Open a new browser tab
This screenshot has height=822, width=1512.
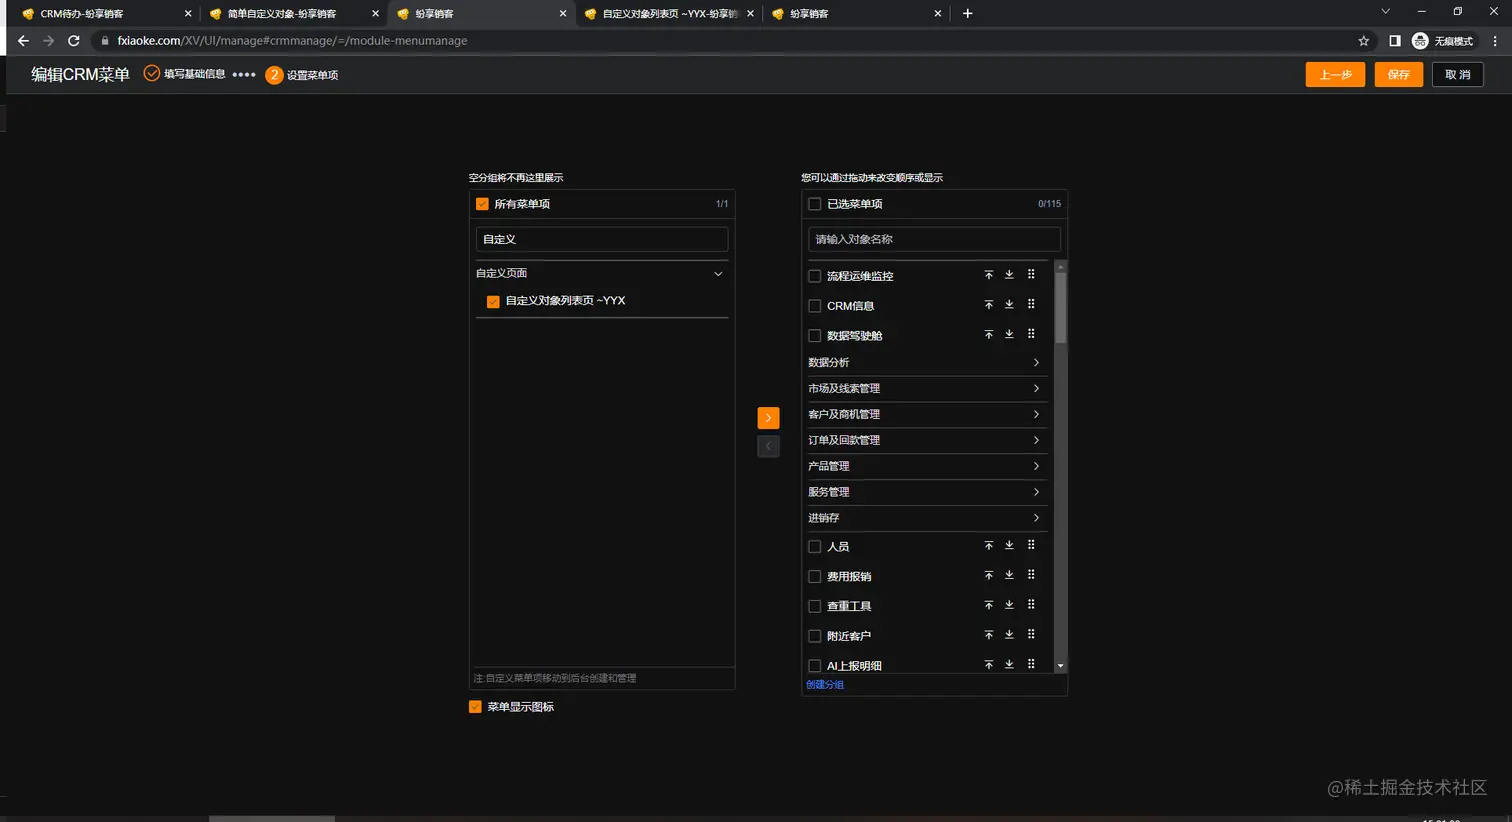pyautogui.click(x=967, y=14)
